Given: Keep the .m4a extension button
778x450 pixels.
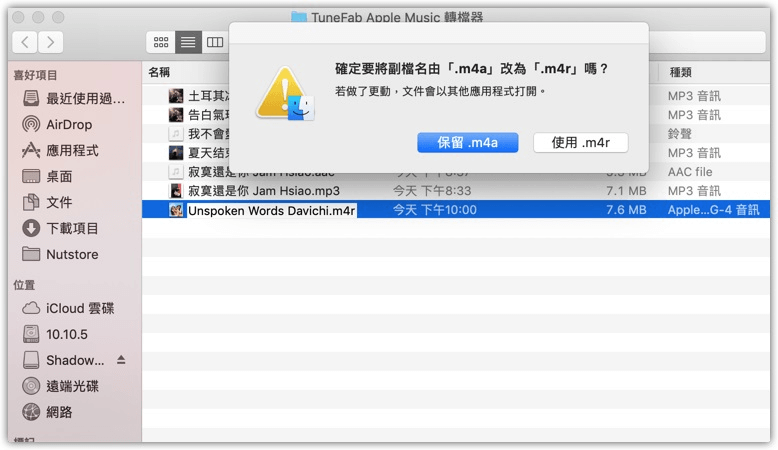Looking at the screenshot, I should [x=467, y=143].
